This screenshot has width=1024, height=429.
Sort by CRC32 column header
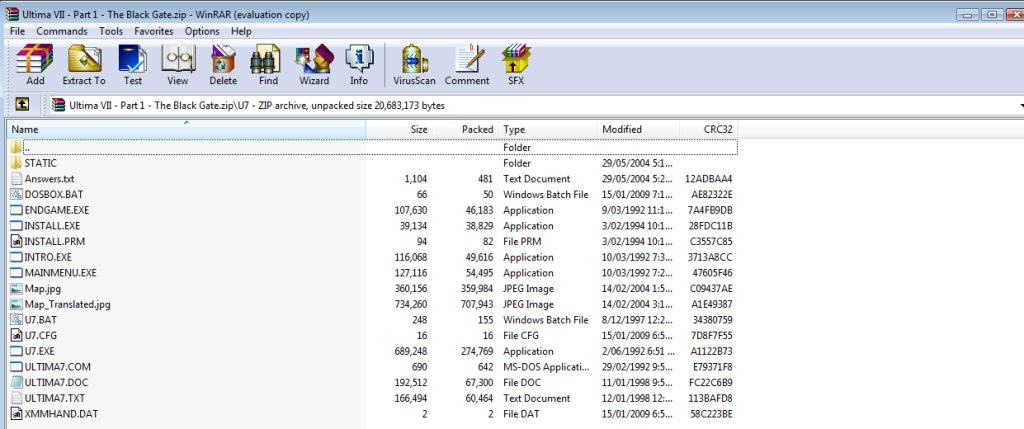709,129
